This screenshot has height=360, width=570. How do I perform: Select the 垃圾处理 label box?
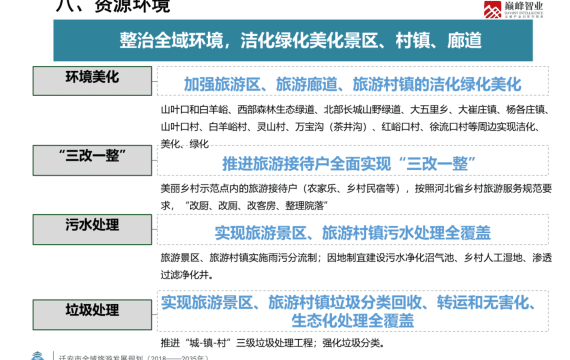coord(92,315)
